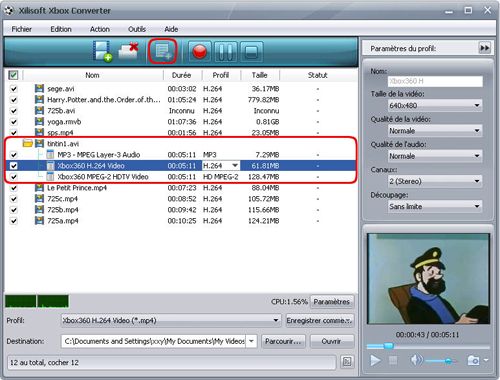Click the Add profile toolbar icon
This screenshot has height=380, width=500.
163,51
